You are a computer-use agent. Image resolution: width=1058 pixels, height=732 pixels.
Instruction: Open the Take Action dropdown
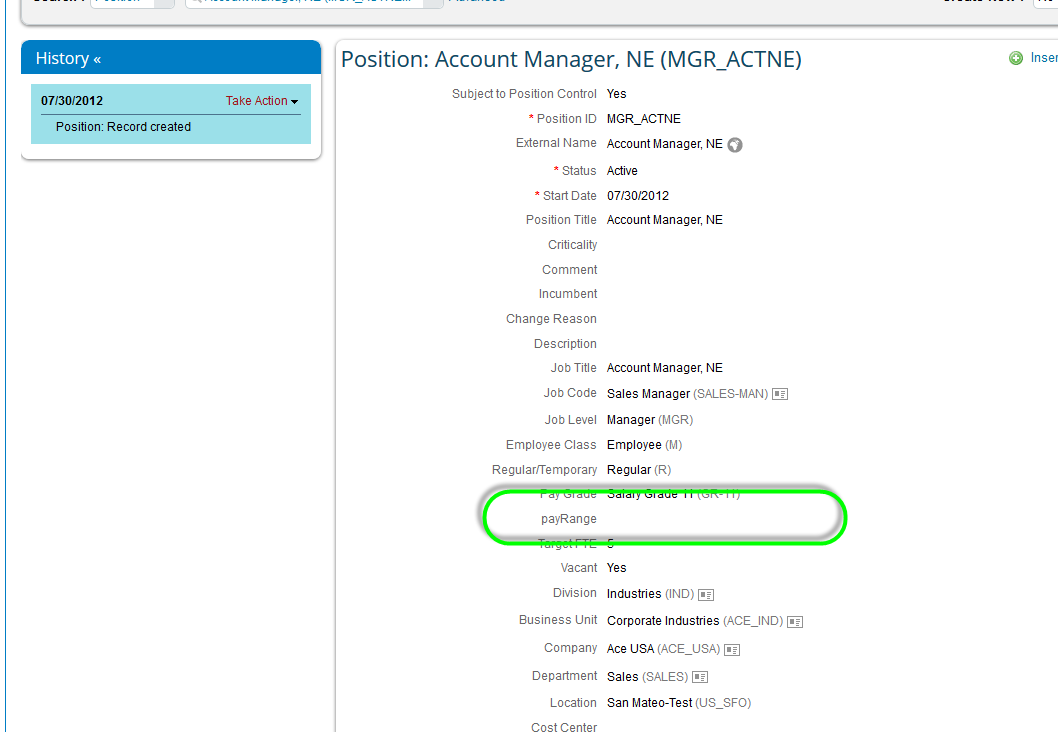[262, 101]
